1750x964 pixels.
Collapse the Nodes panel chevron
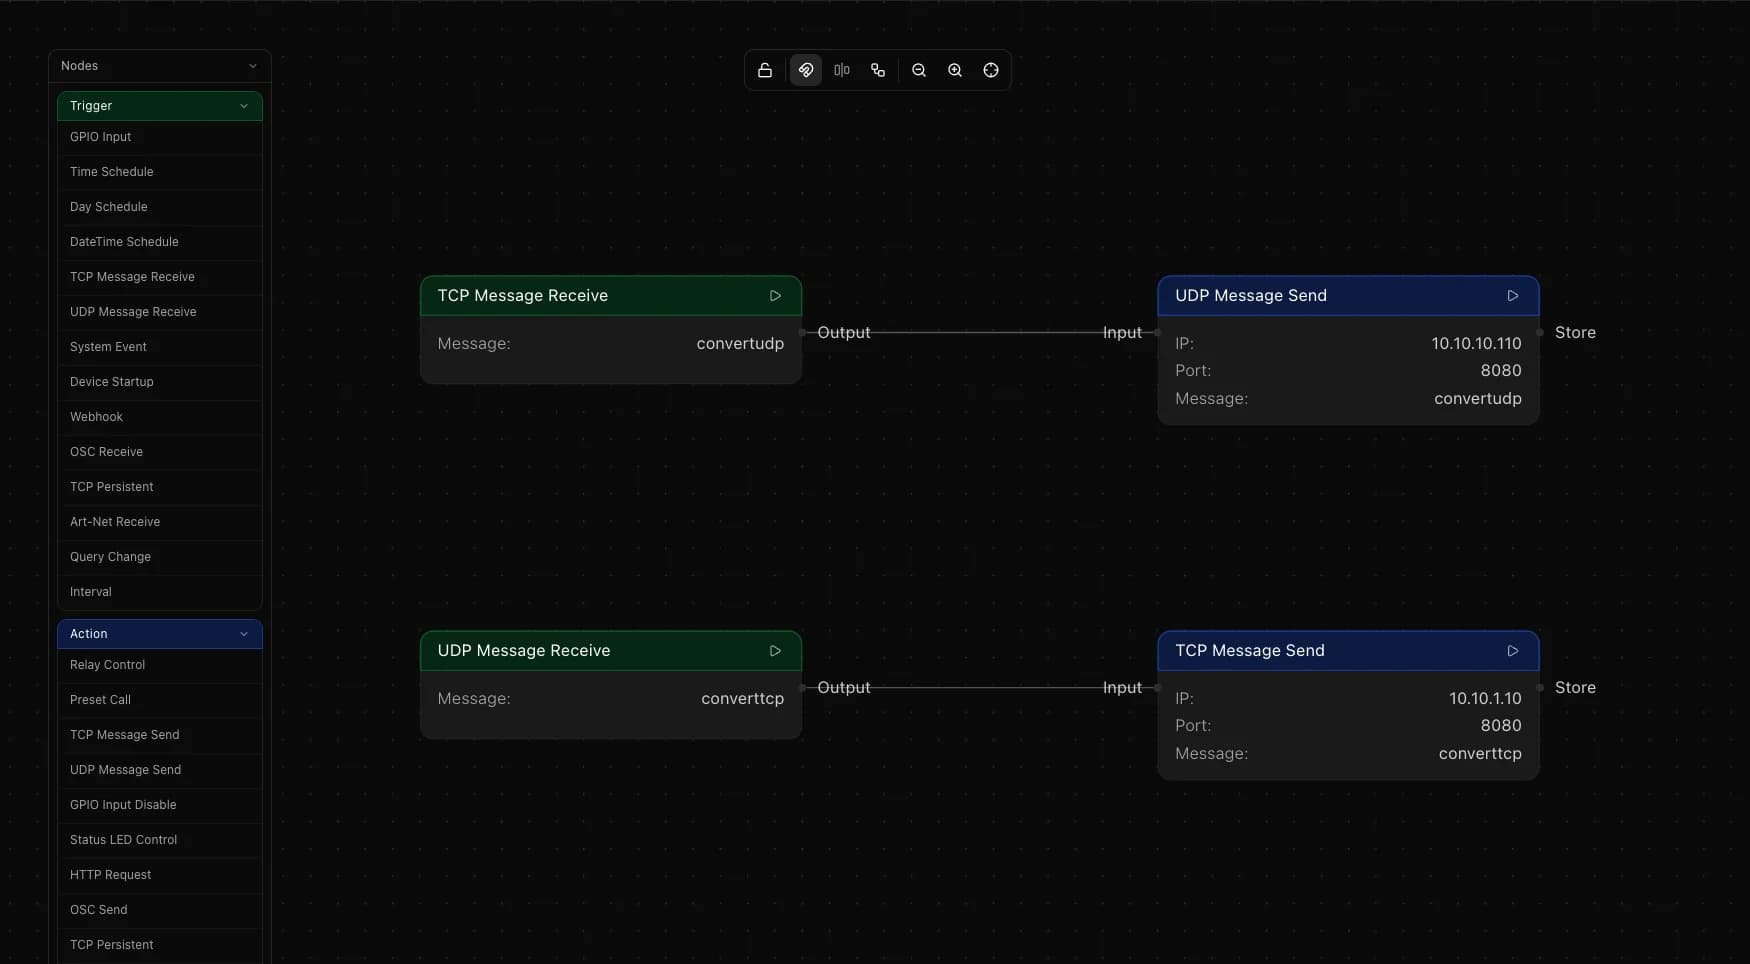coord(252,66)
